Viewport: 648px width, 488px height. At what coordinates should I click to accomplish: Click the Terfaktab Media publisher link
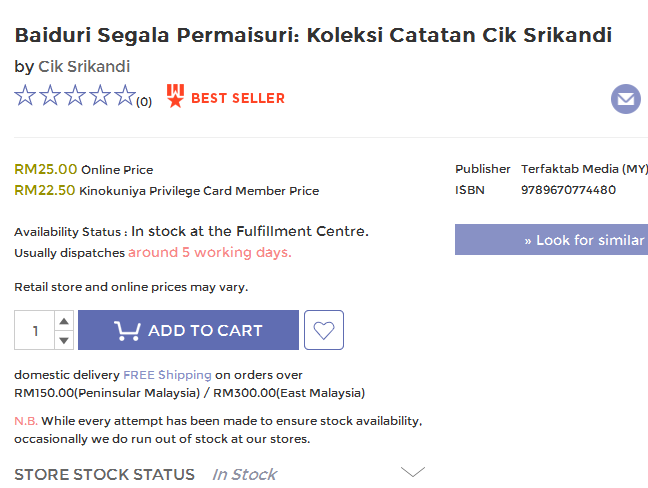tap(584, 169)
